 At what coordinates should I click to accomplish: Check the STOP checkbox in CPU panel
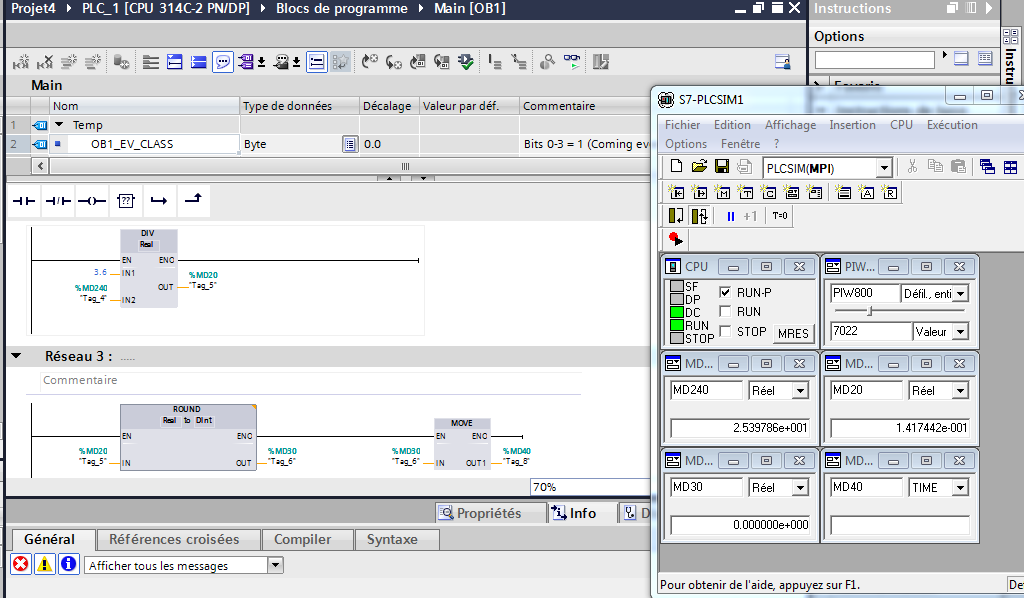726,331
